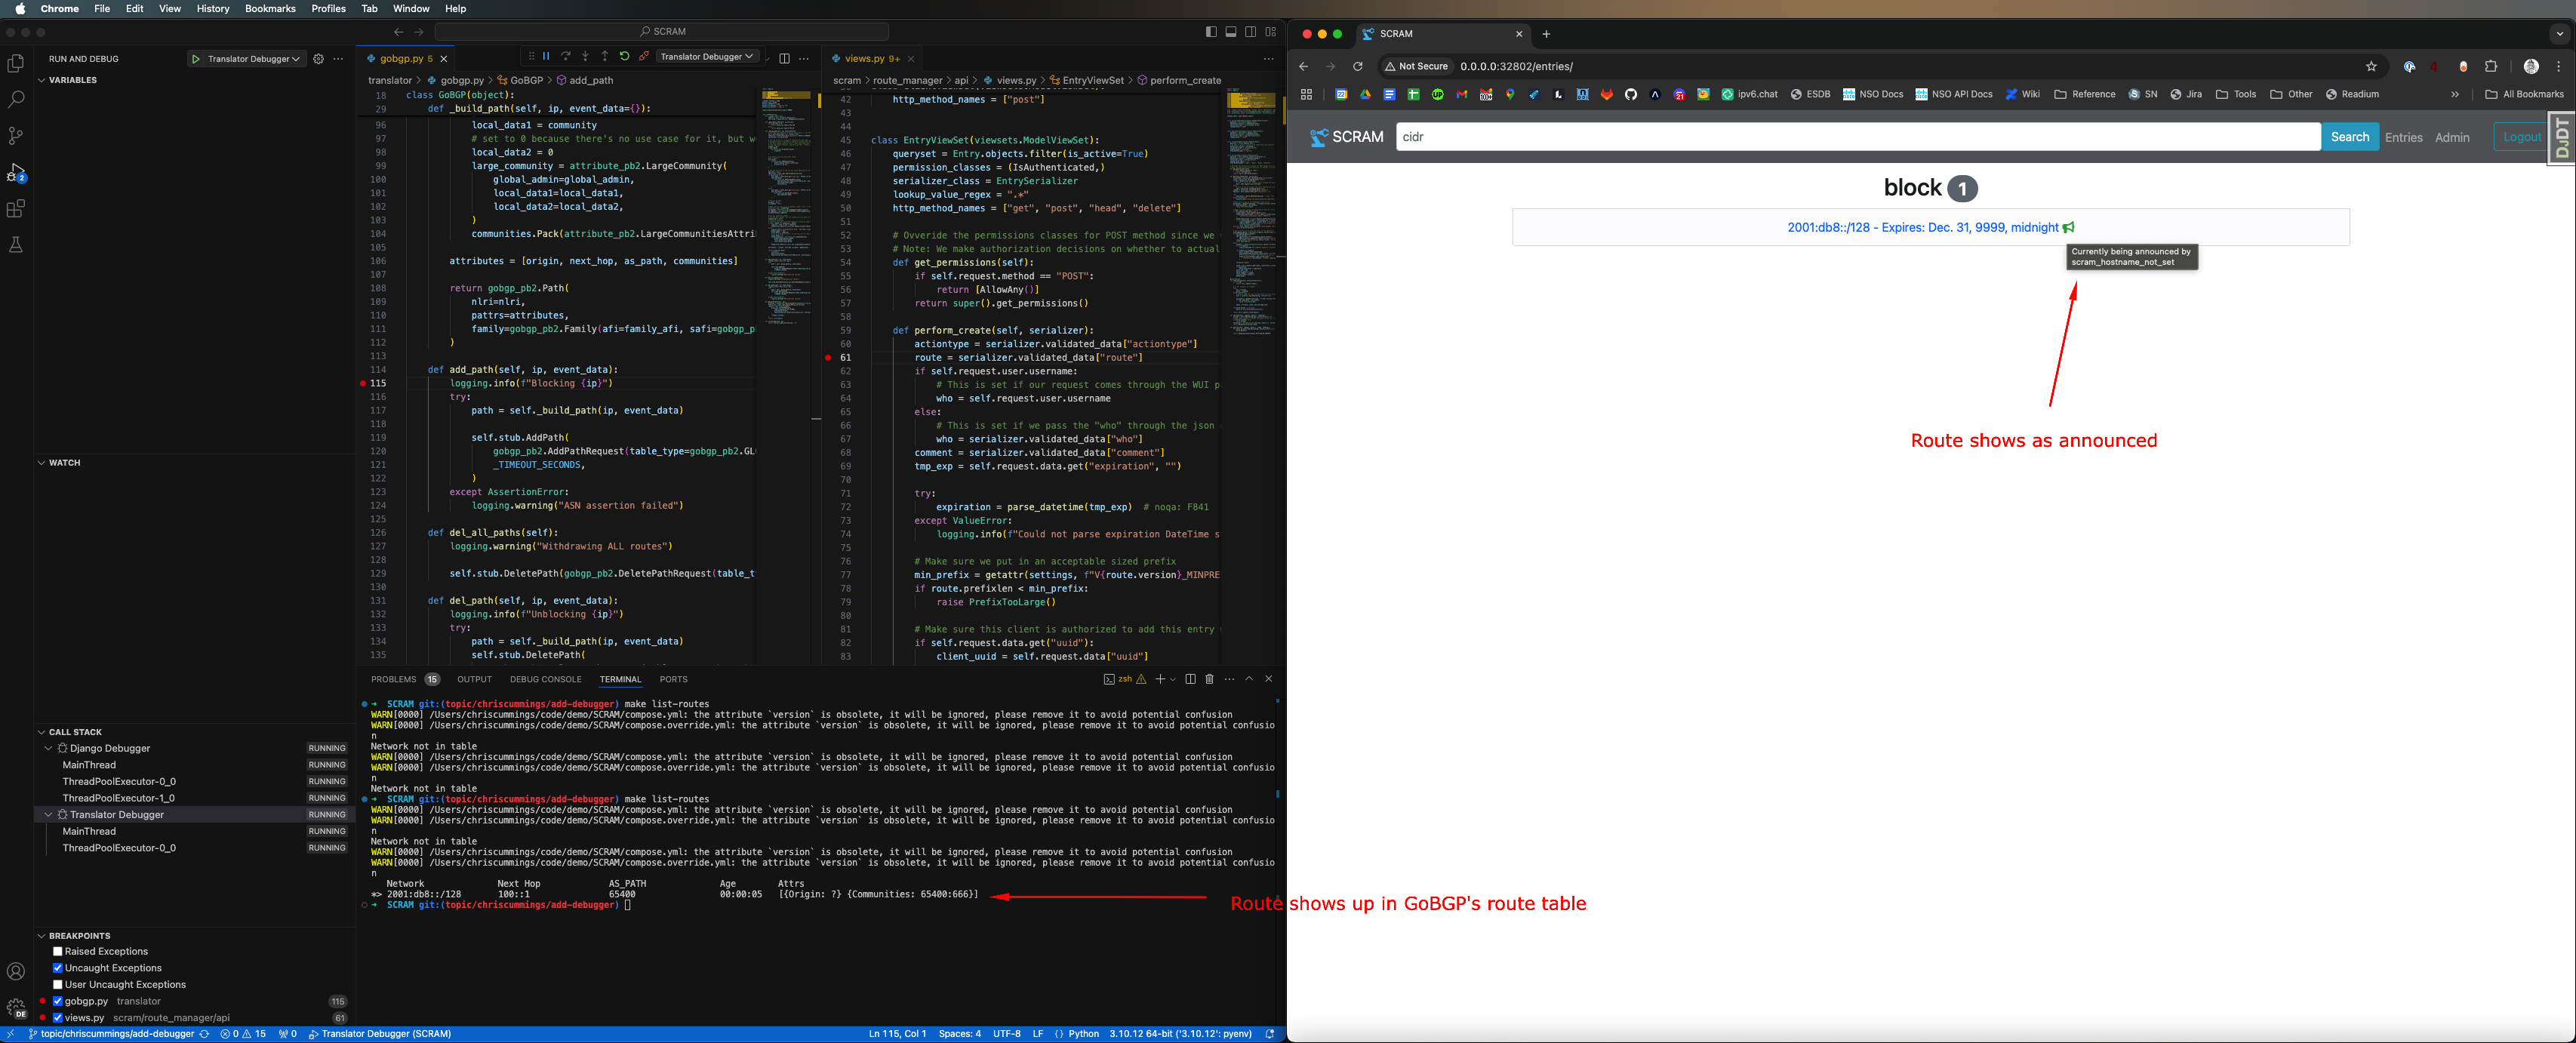Toggle the VS Code bottom panel layout button
The width and height of the screenshot is (2576, 1043).
(1231, 32)
